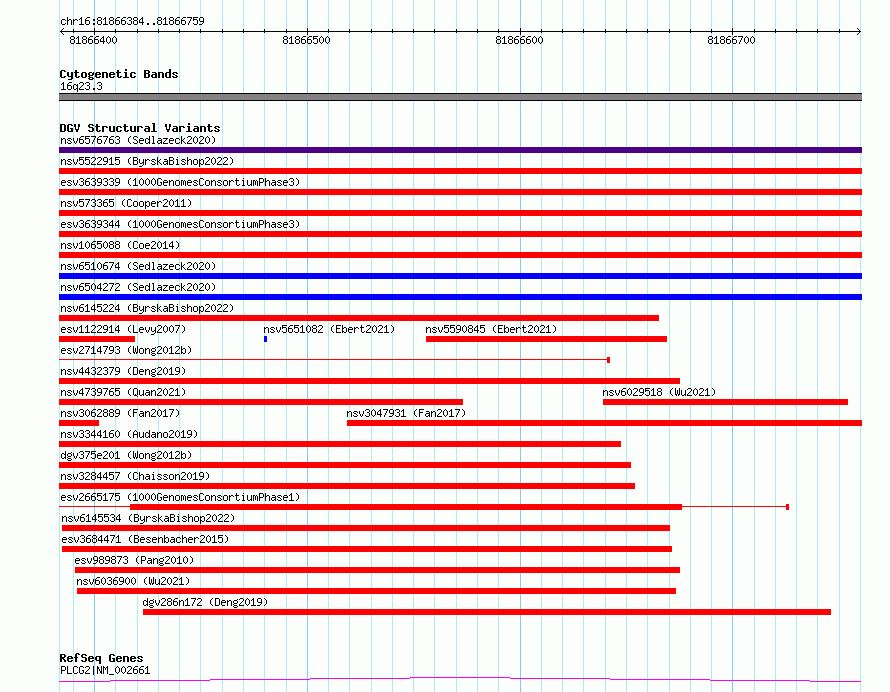Click the 81866500 ruler tick label
Image resolution: width=890 pixels, height=692 pixels.
306,40
